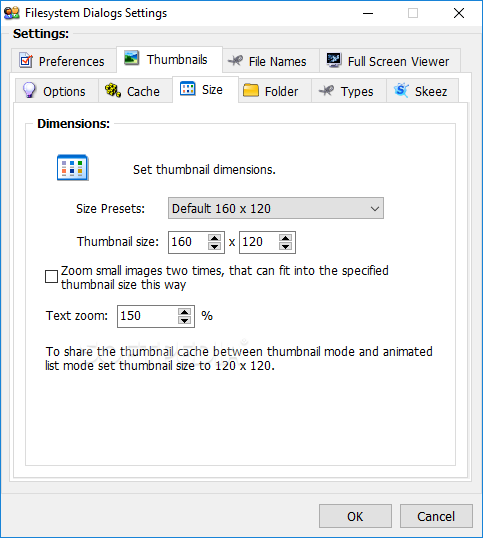The height and width of the screenshot is (538, 483).
Task: Click the Size grid icon on tab
Action: coord(188,89)
